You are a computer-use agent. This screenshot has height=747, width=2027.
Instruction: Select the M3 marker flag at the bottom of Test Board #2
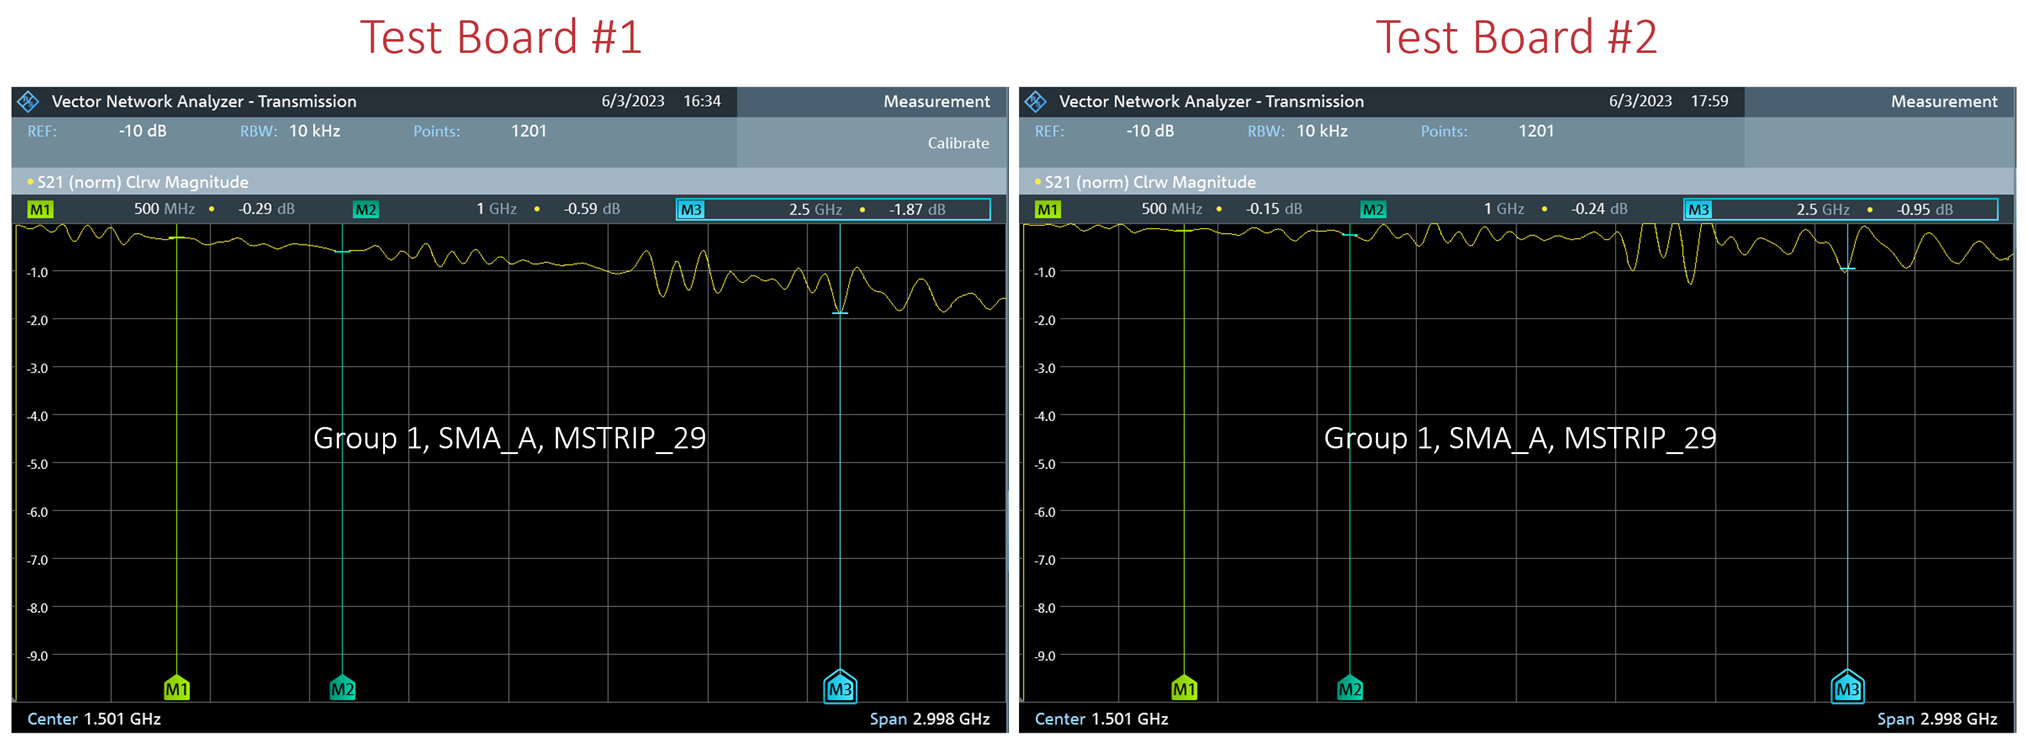coord(1847,687)
